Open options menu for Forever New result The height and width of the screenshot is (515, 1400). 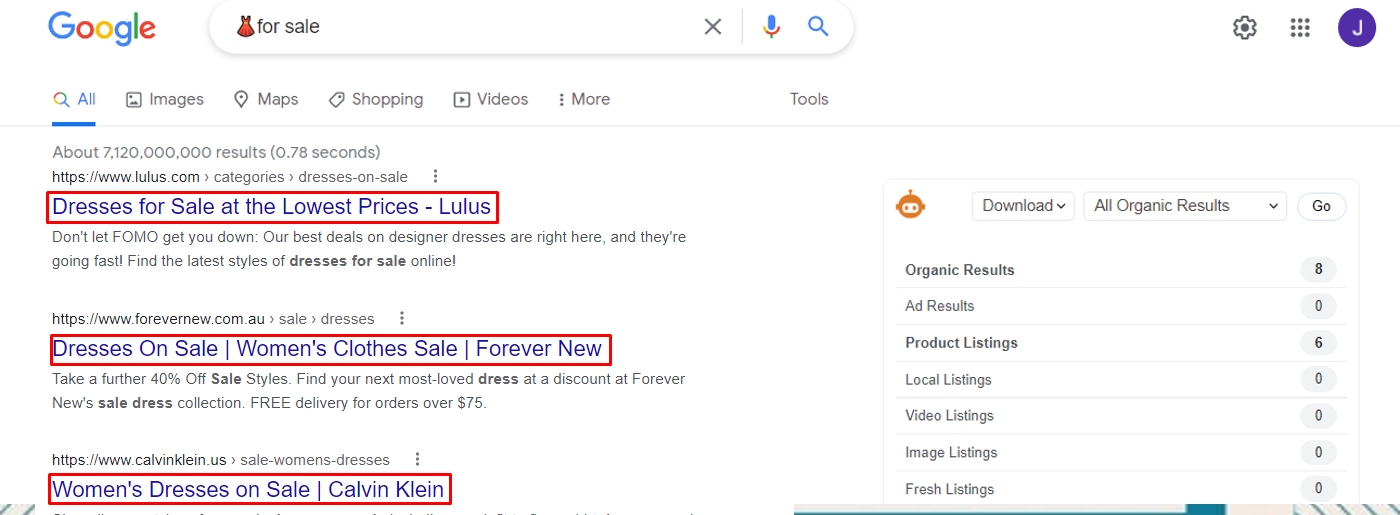coord(402,319)
